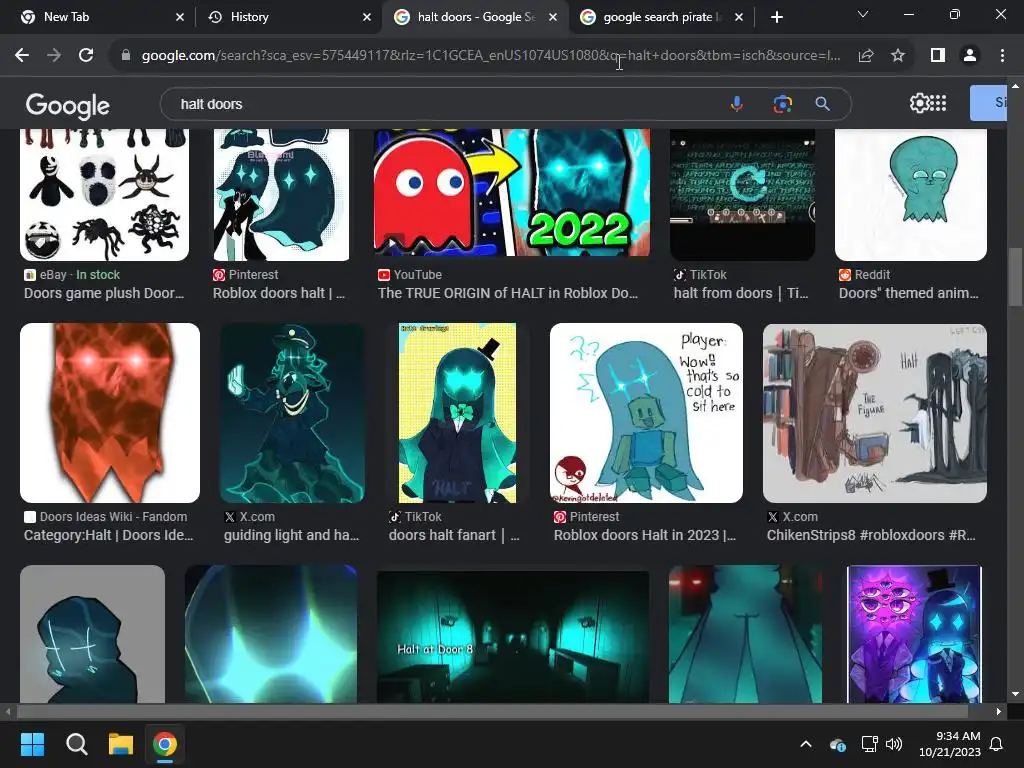Open Pinterest Roblox doors halt link
This screenshot has width=1024, height=768.
pos(279,293)
